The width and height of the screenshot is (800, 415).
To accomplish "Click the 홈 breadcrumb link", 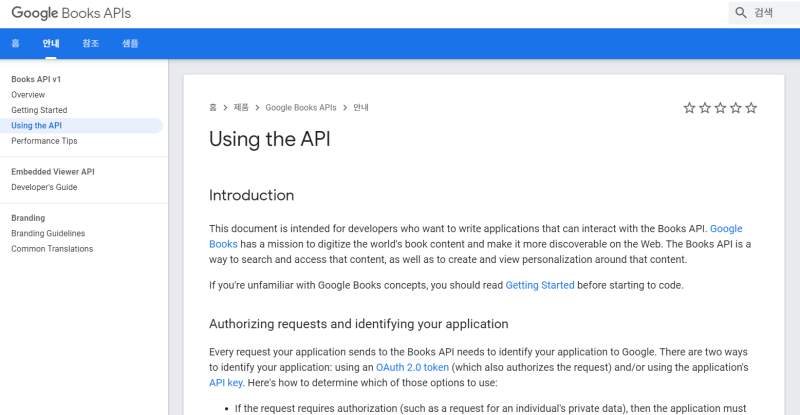I will coord(213,108).
